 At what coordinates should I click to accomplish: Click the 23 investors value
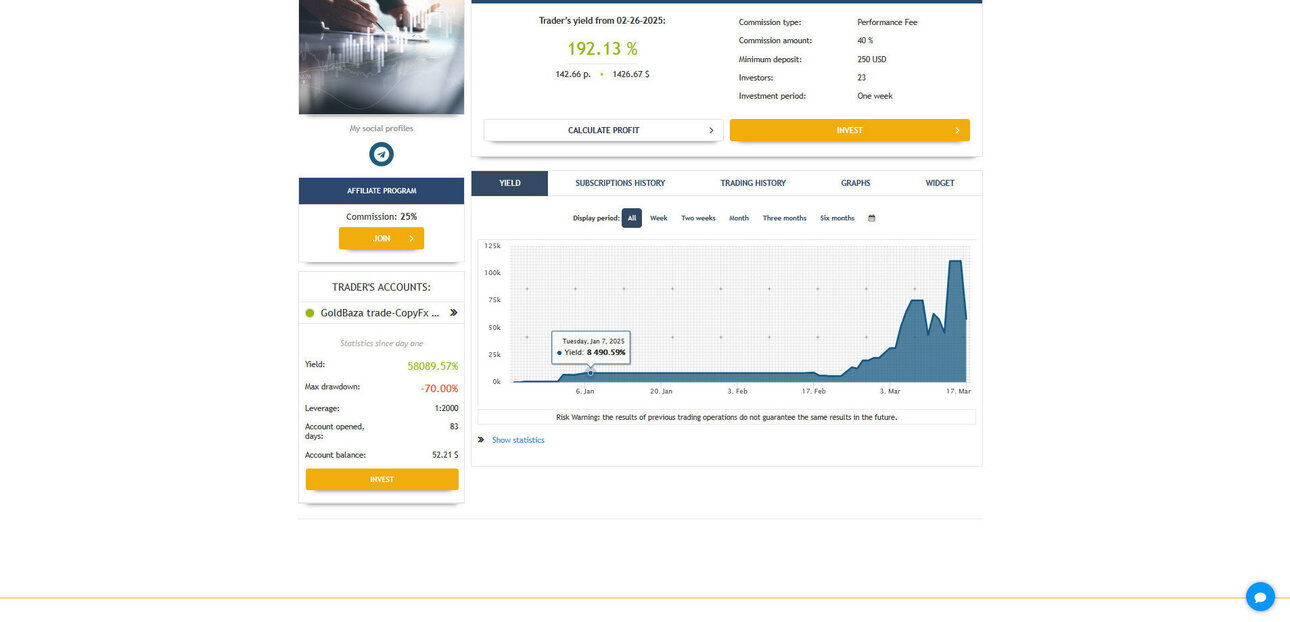coord(862,77)
